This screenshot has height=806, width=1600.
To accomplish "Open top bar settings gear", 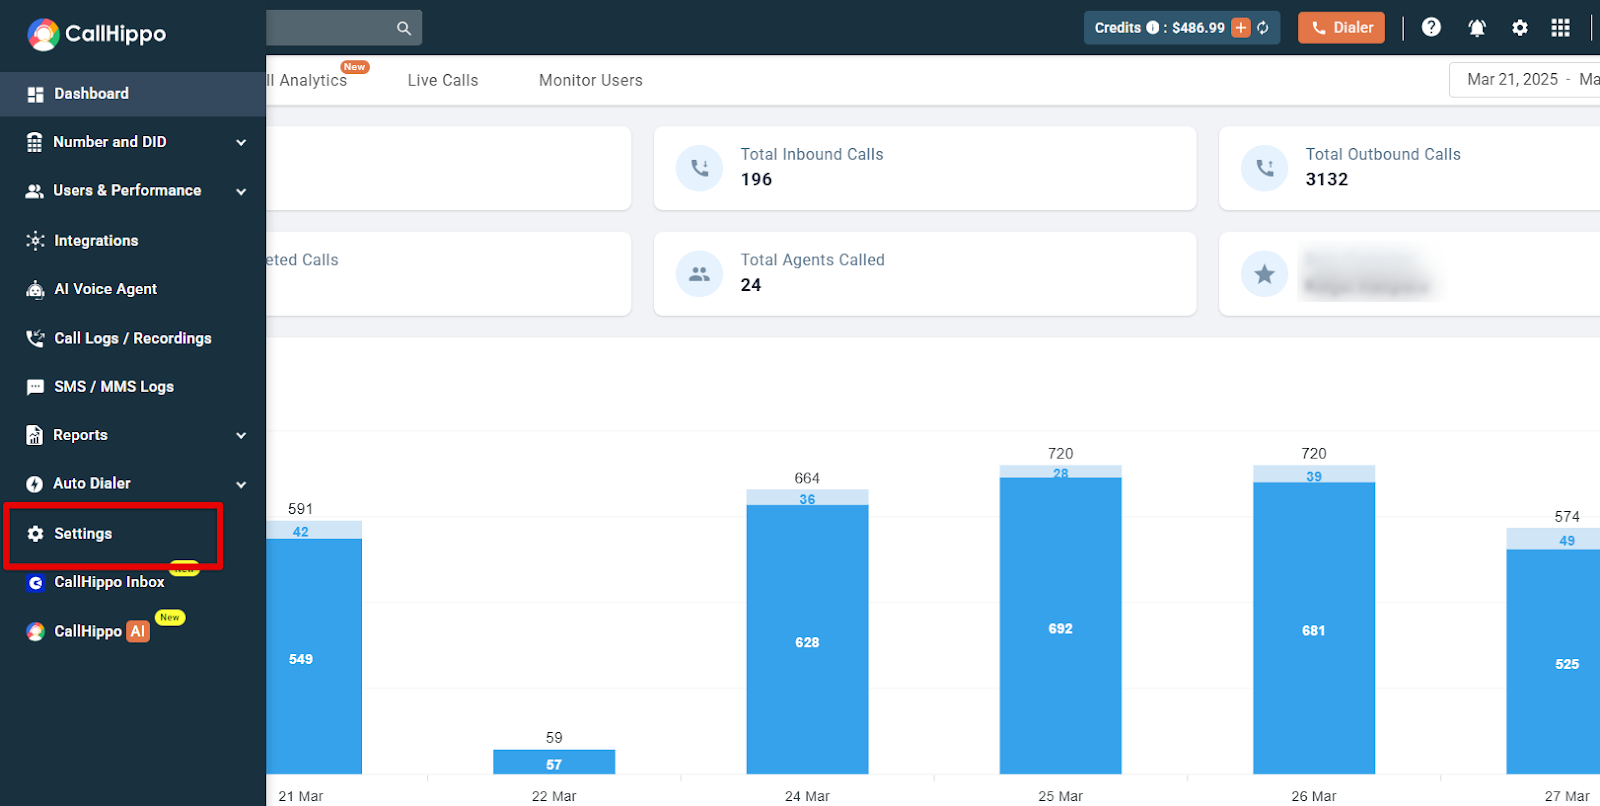I will click(x=1520, y=28).
